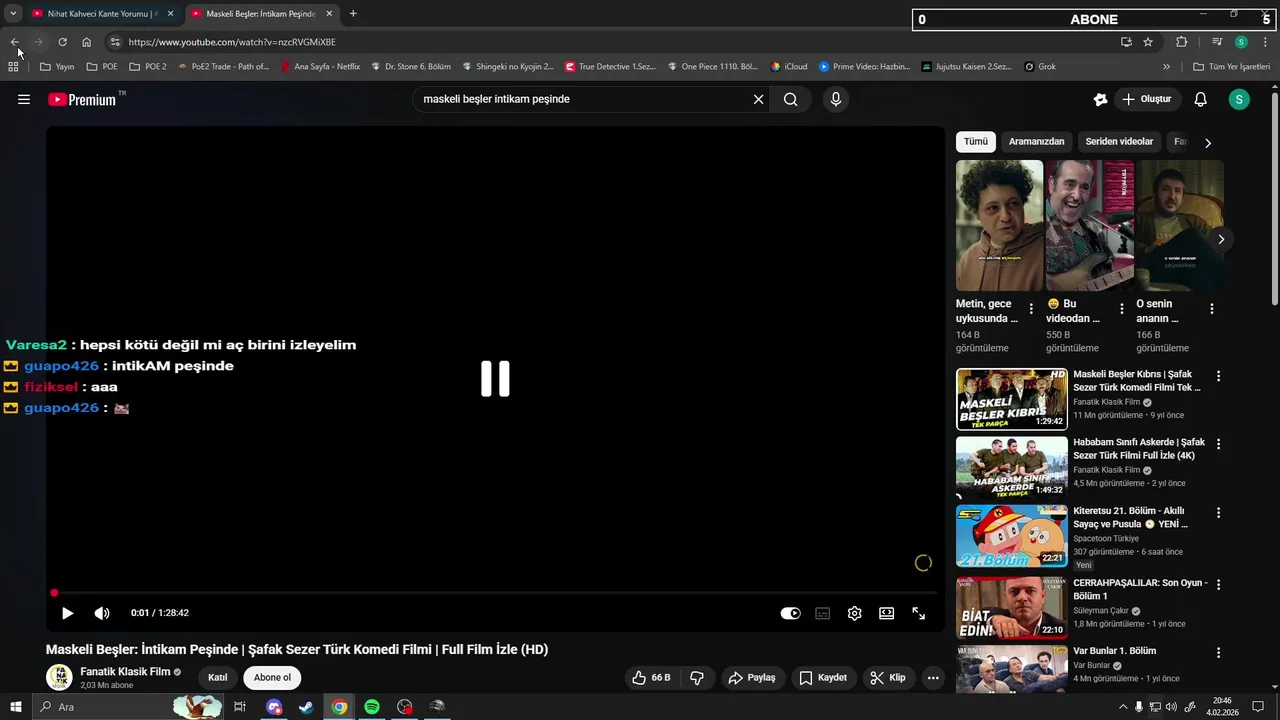Image resolution: width=1280 pixels, height=720 pixels.
Task: Open more actions under the video
Action: pos(933,677)
